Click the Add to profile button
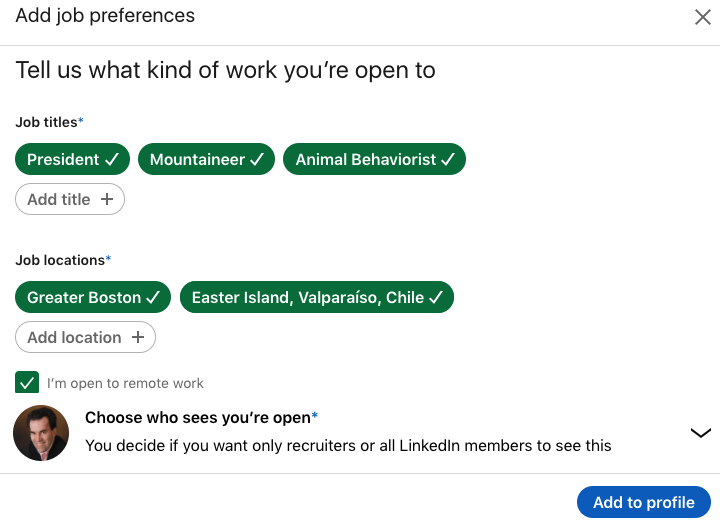 coord(643,502)
